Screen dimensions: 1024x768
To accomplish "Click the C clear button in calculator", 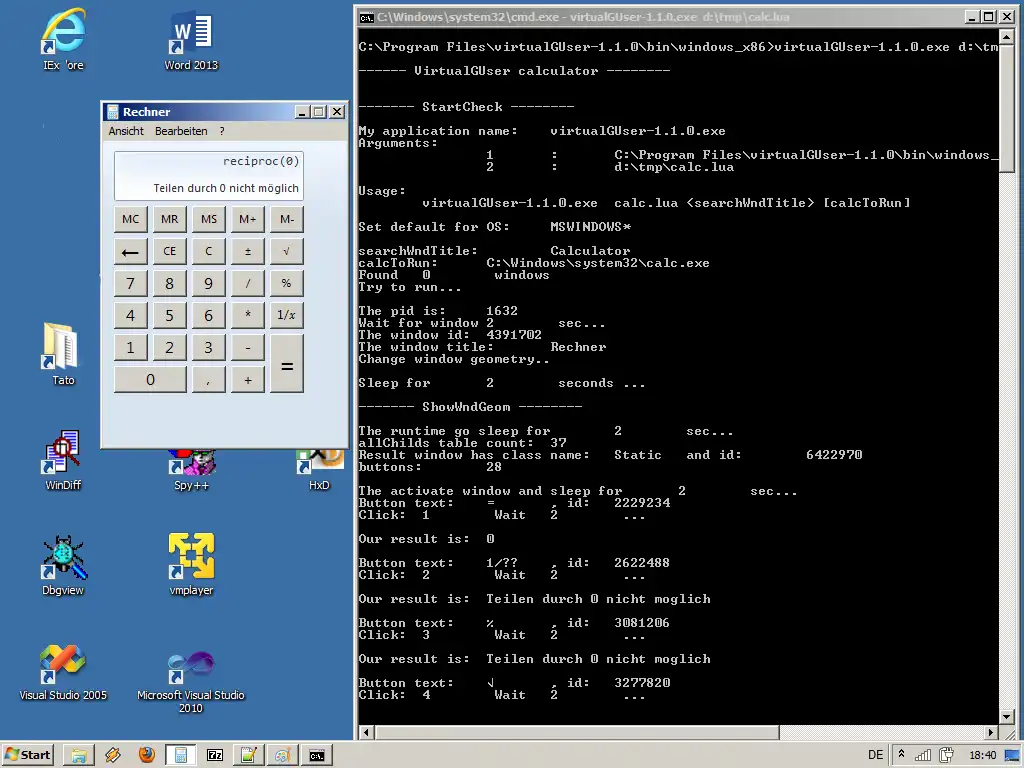I will point(209,251).
